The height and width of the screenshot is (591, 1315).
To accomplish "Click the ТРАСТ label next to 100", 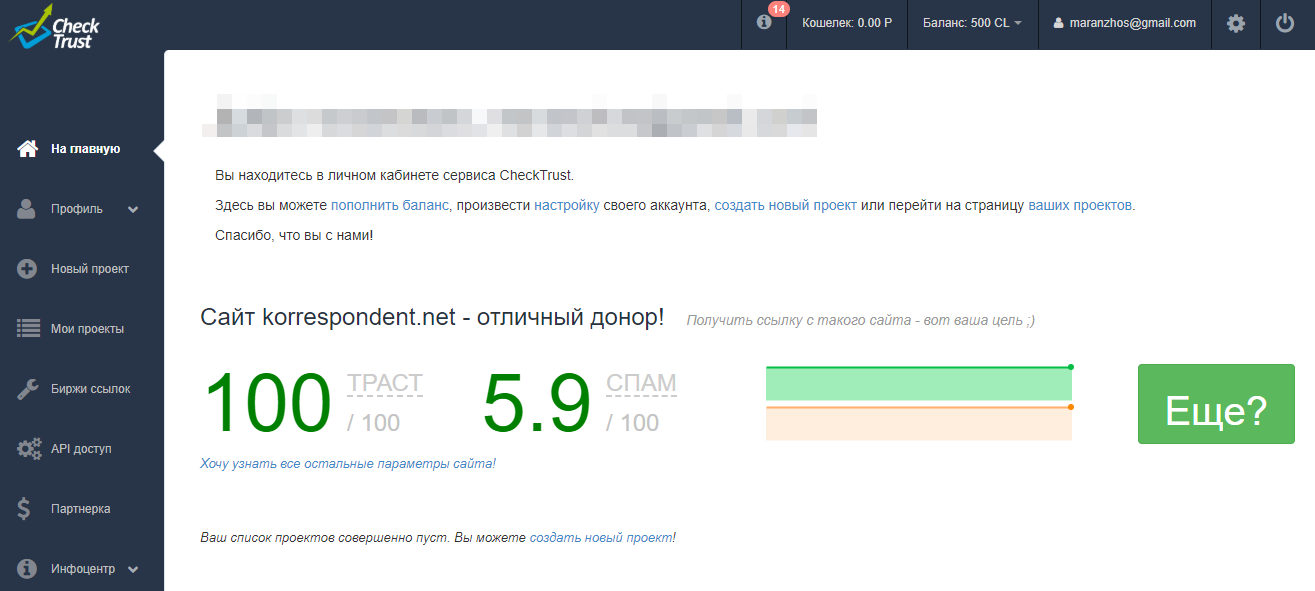I will tap(385, 383).
